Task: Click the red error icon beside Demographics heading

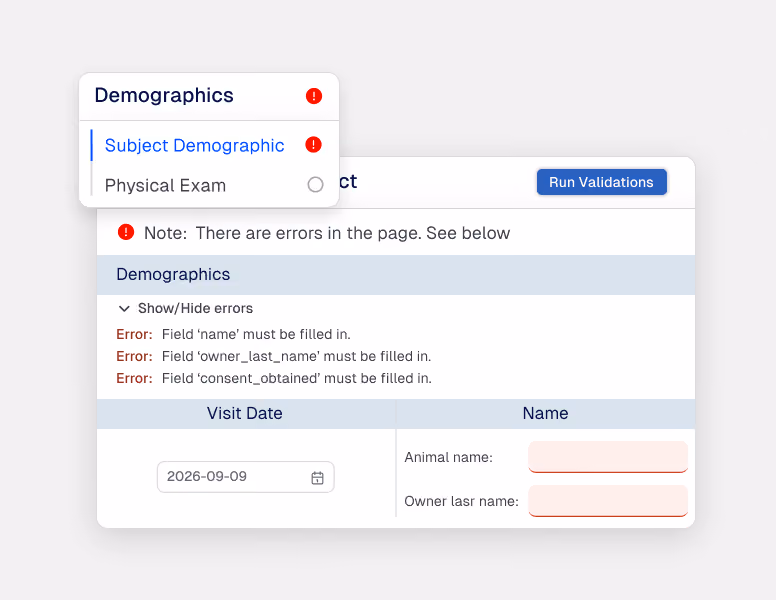Action: coord(314,96)
